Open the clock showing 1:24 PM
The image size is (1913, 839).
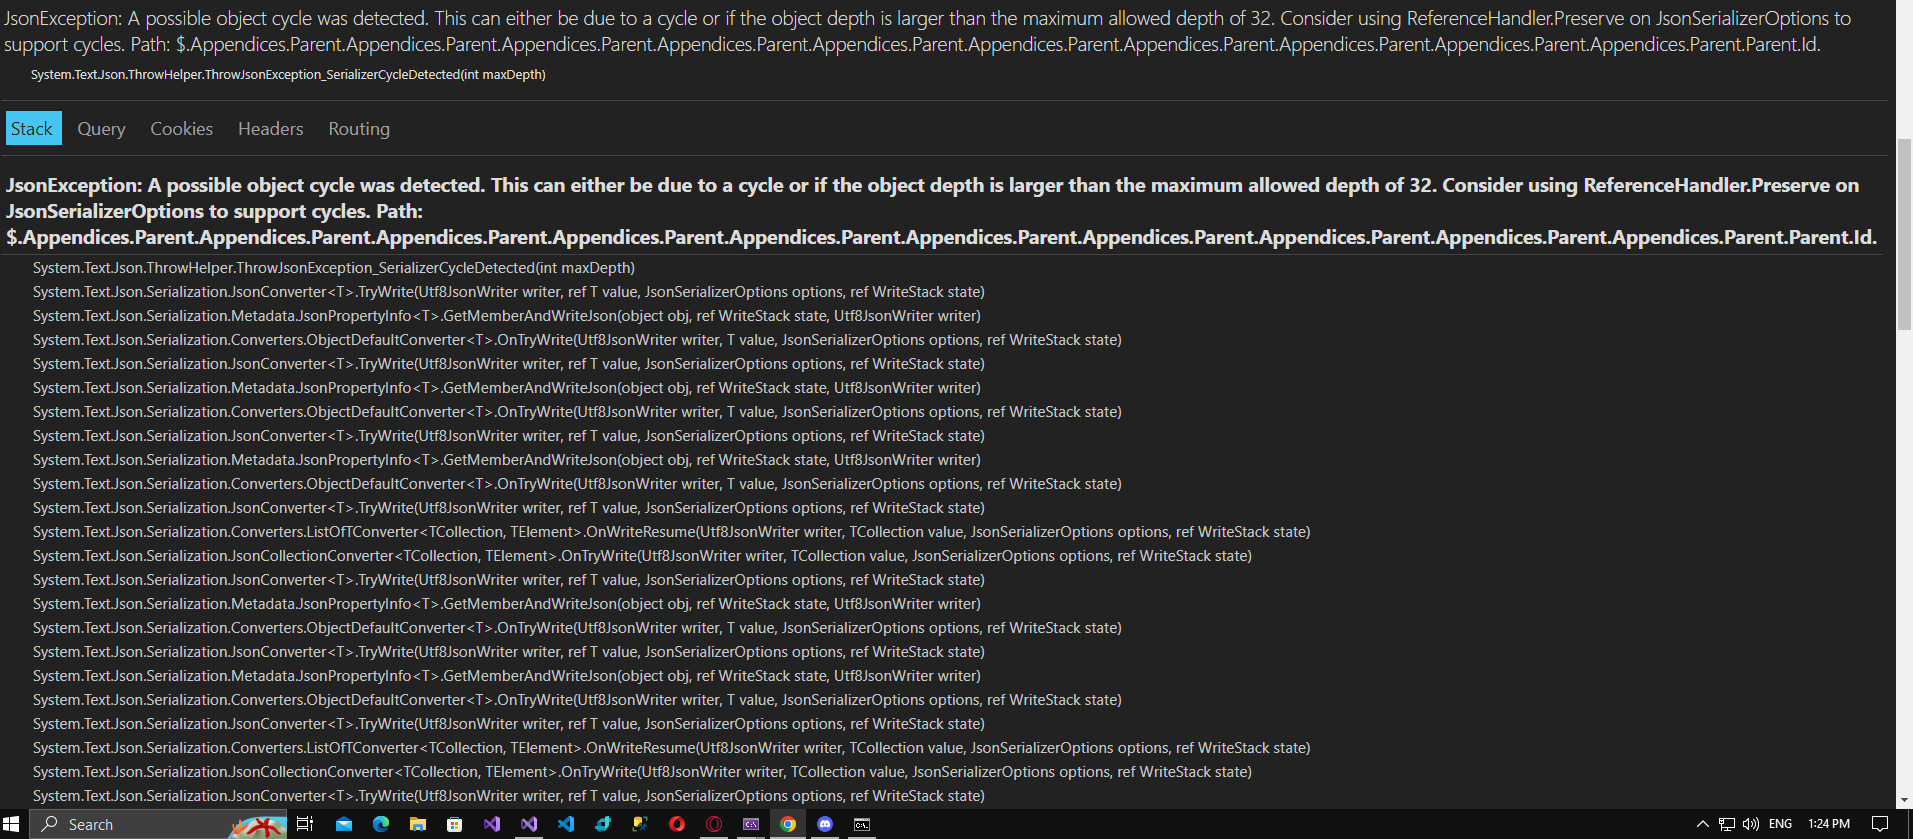point(1829,824)
